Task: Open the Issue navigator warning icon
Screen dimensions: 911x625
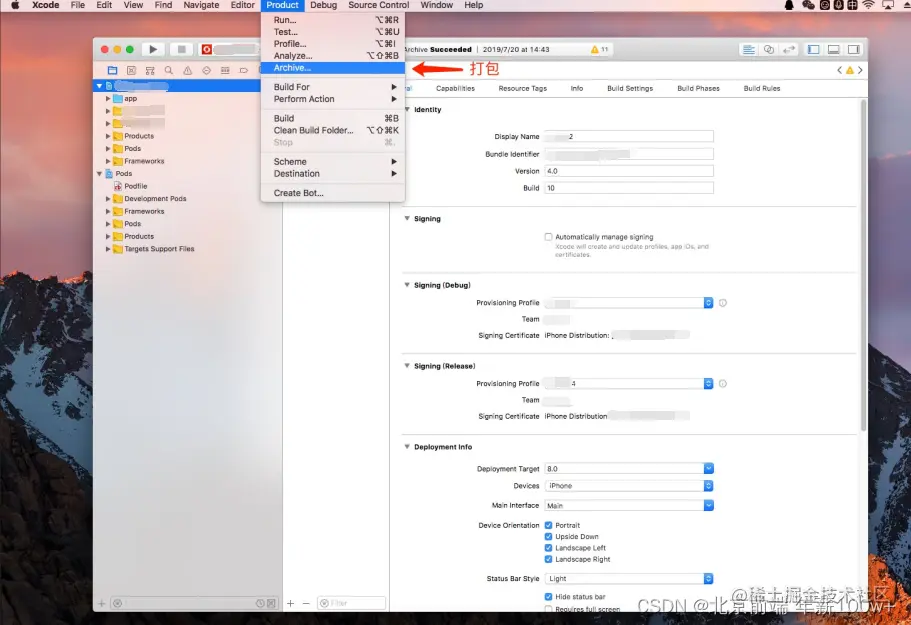Action: pos(188,70)
